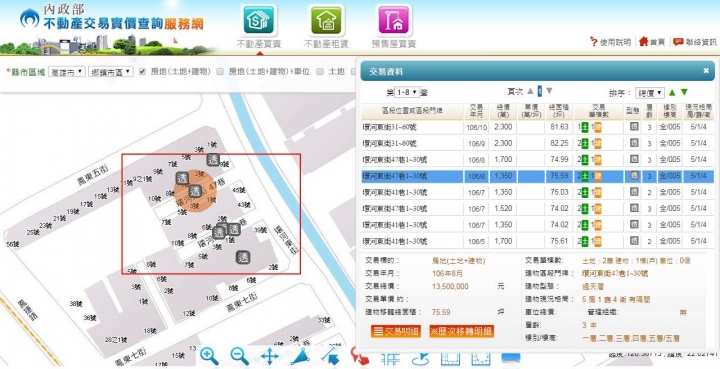
Task: Open 聯絡資訊 contact information link
Action: (x=695, y=42)
